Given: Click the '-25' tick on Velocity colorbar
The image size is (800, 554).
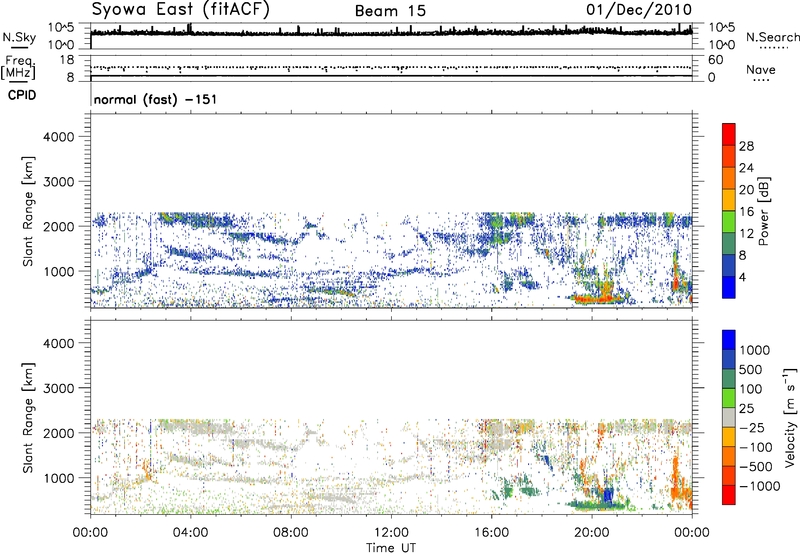Looking at the screenshot, I should tap(754, 427).
